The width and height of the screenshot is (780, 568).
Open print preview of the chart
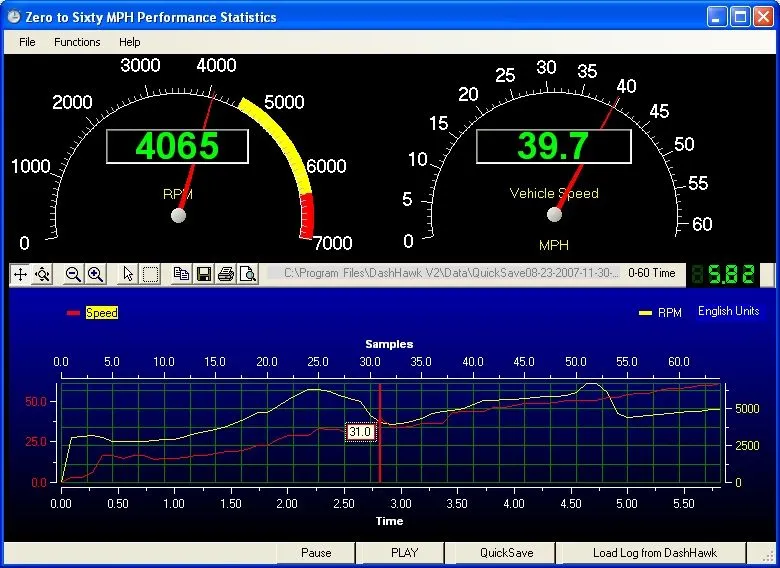(x=248, y=274)
